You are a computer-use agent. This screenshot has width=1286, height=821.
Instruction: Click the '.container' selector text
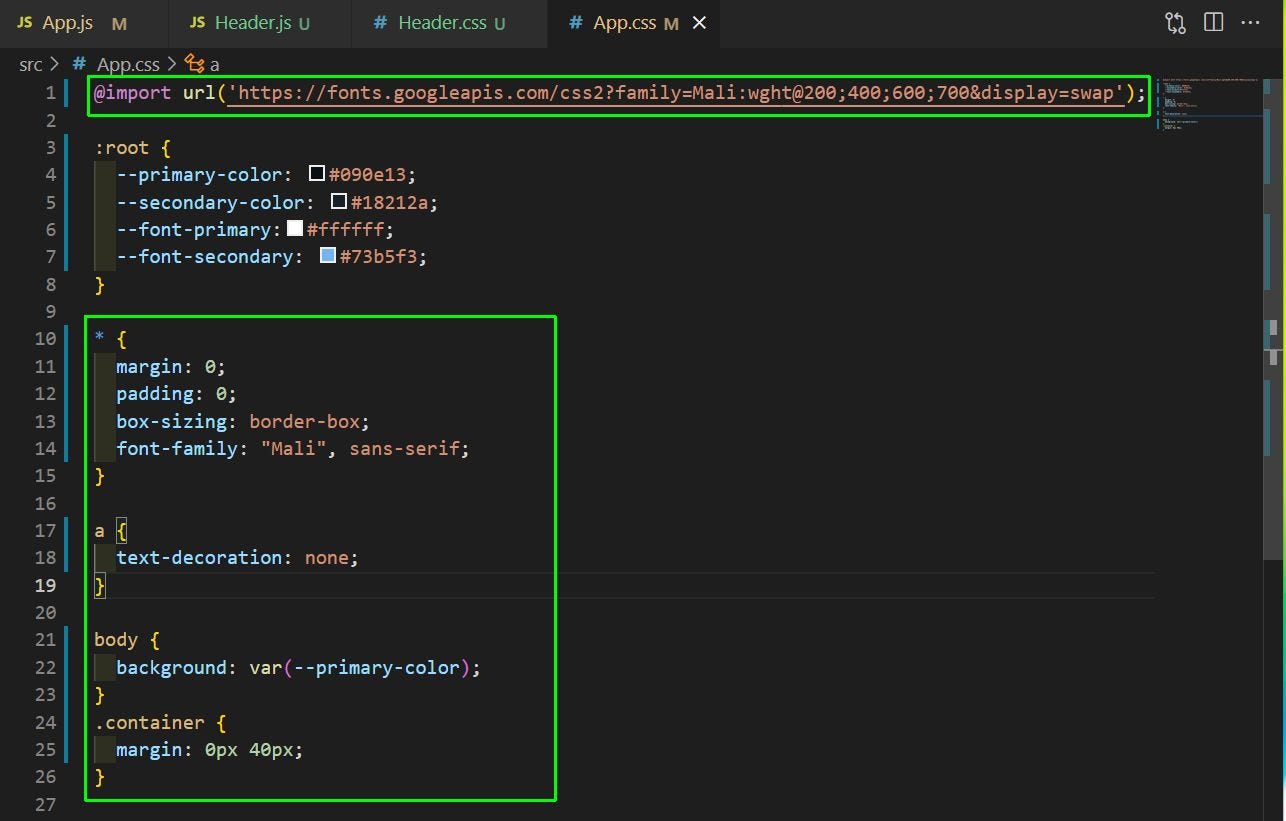click(149, 722)
